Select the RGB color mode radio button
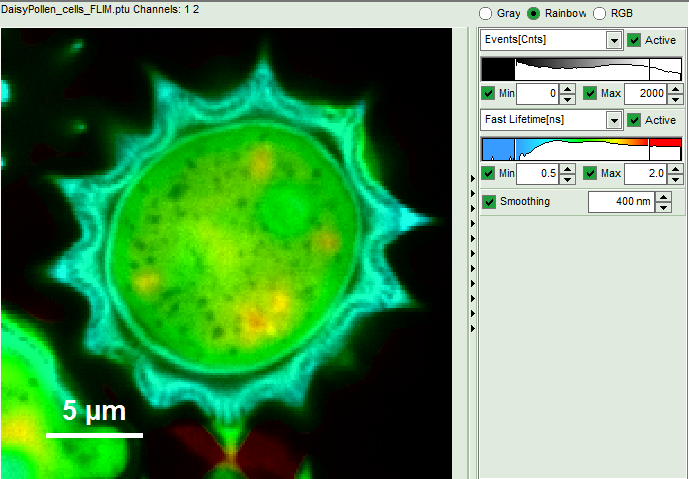The image size is (689, 479). 600,14
